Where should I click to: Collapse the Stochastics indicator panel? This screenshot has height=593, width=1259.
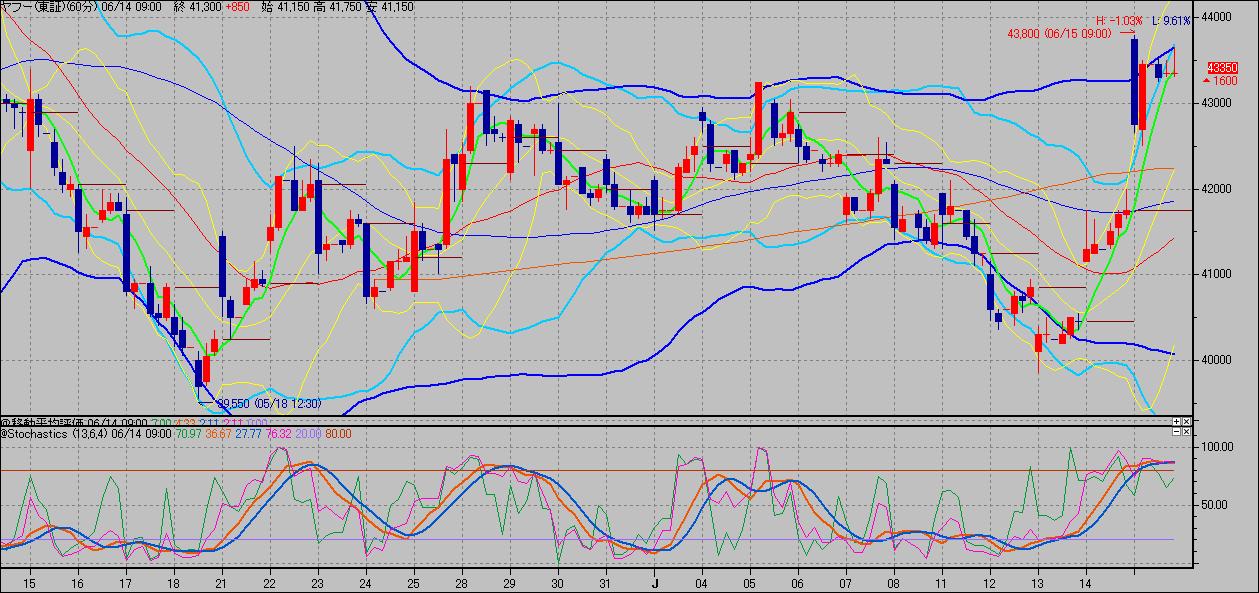tap(1176, 433)
